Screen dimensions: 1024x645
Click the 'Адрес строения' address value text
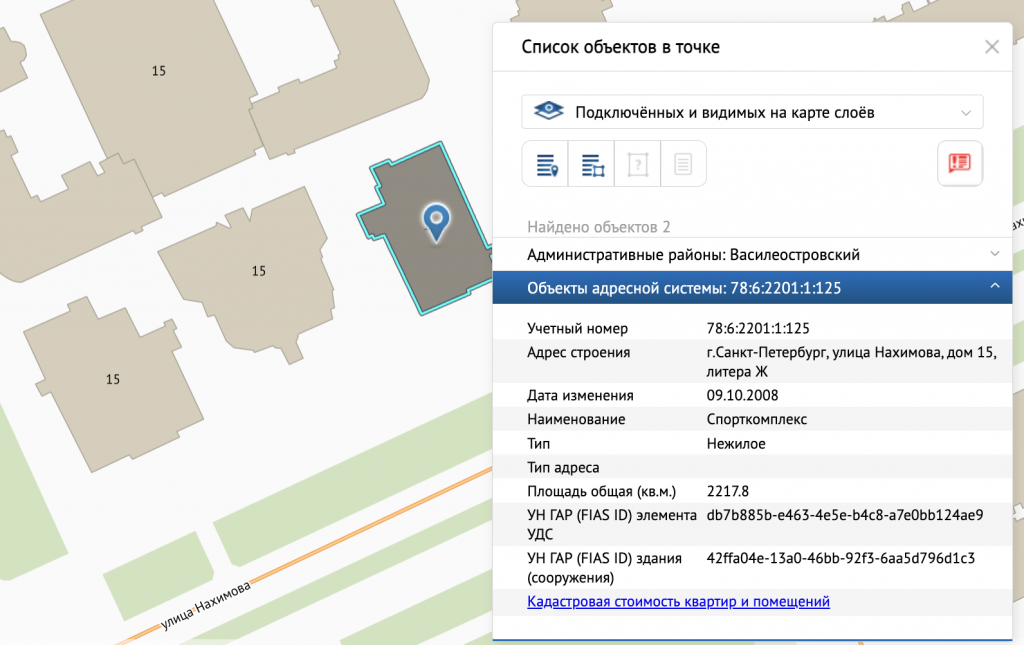tap(850, 361)
